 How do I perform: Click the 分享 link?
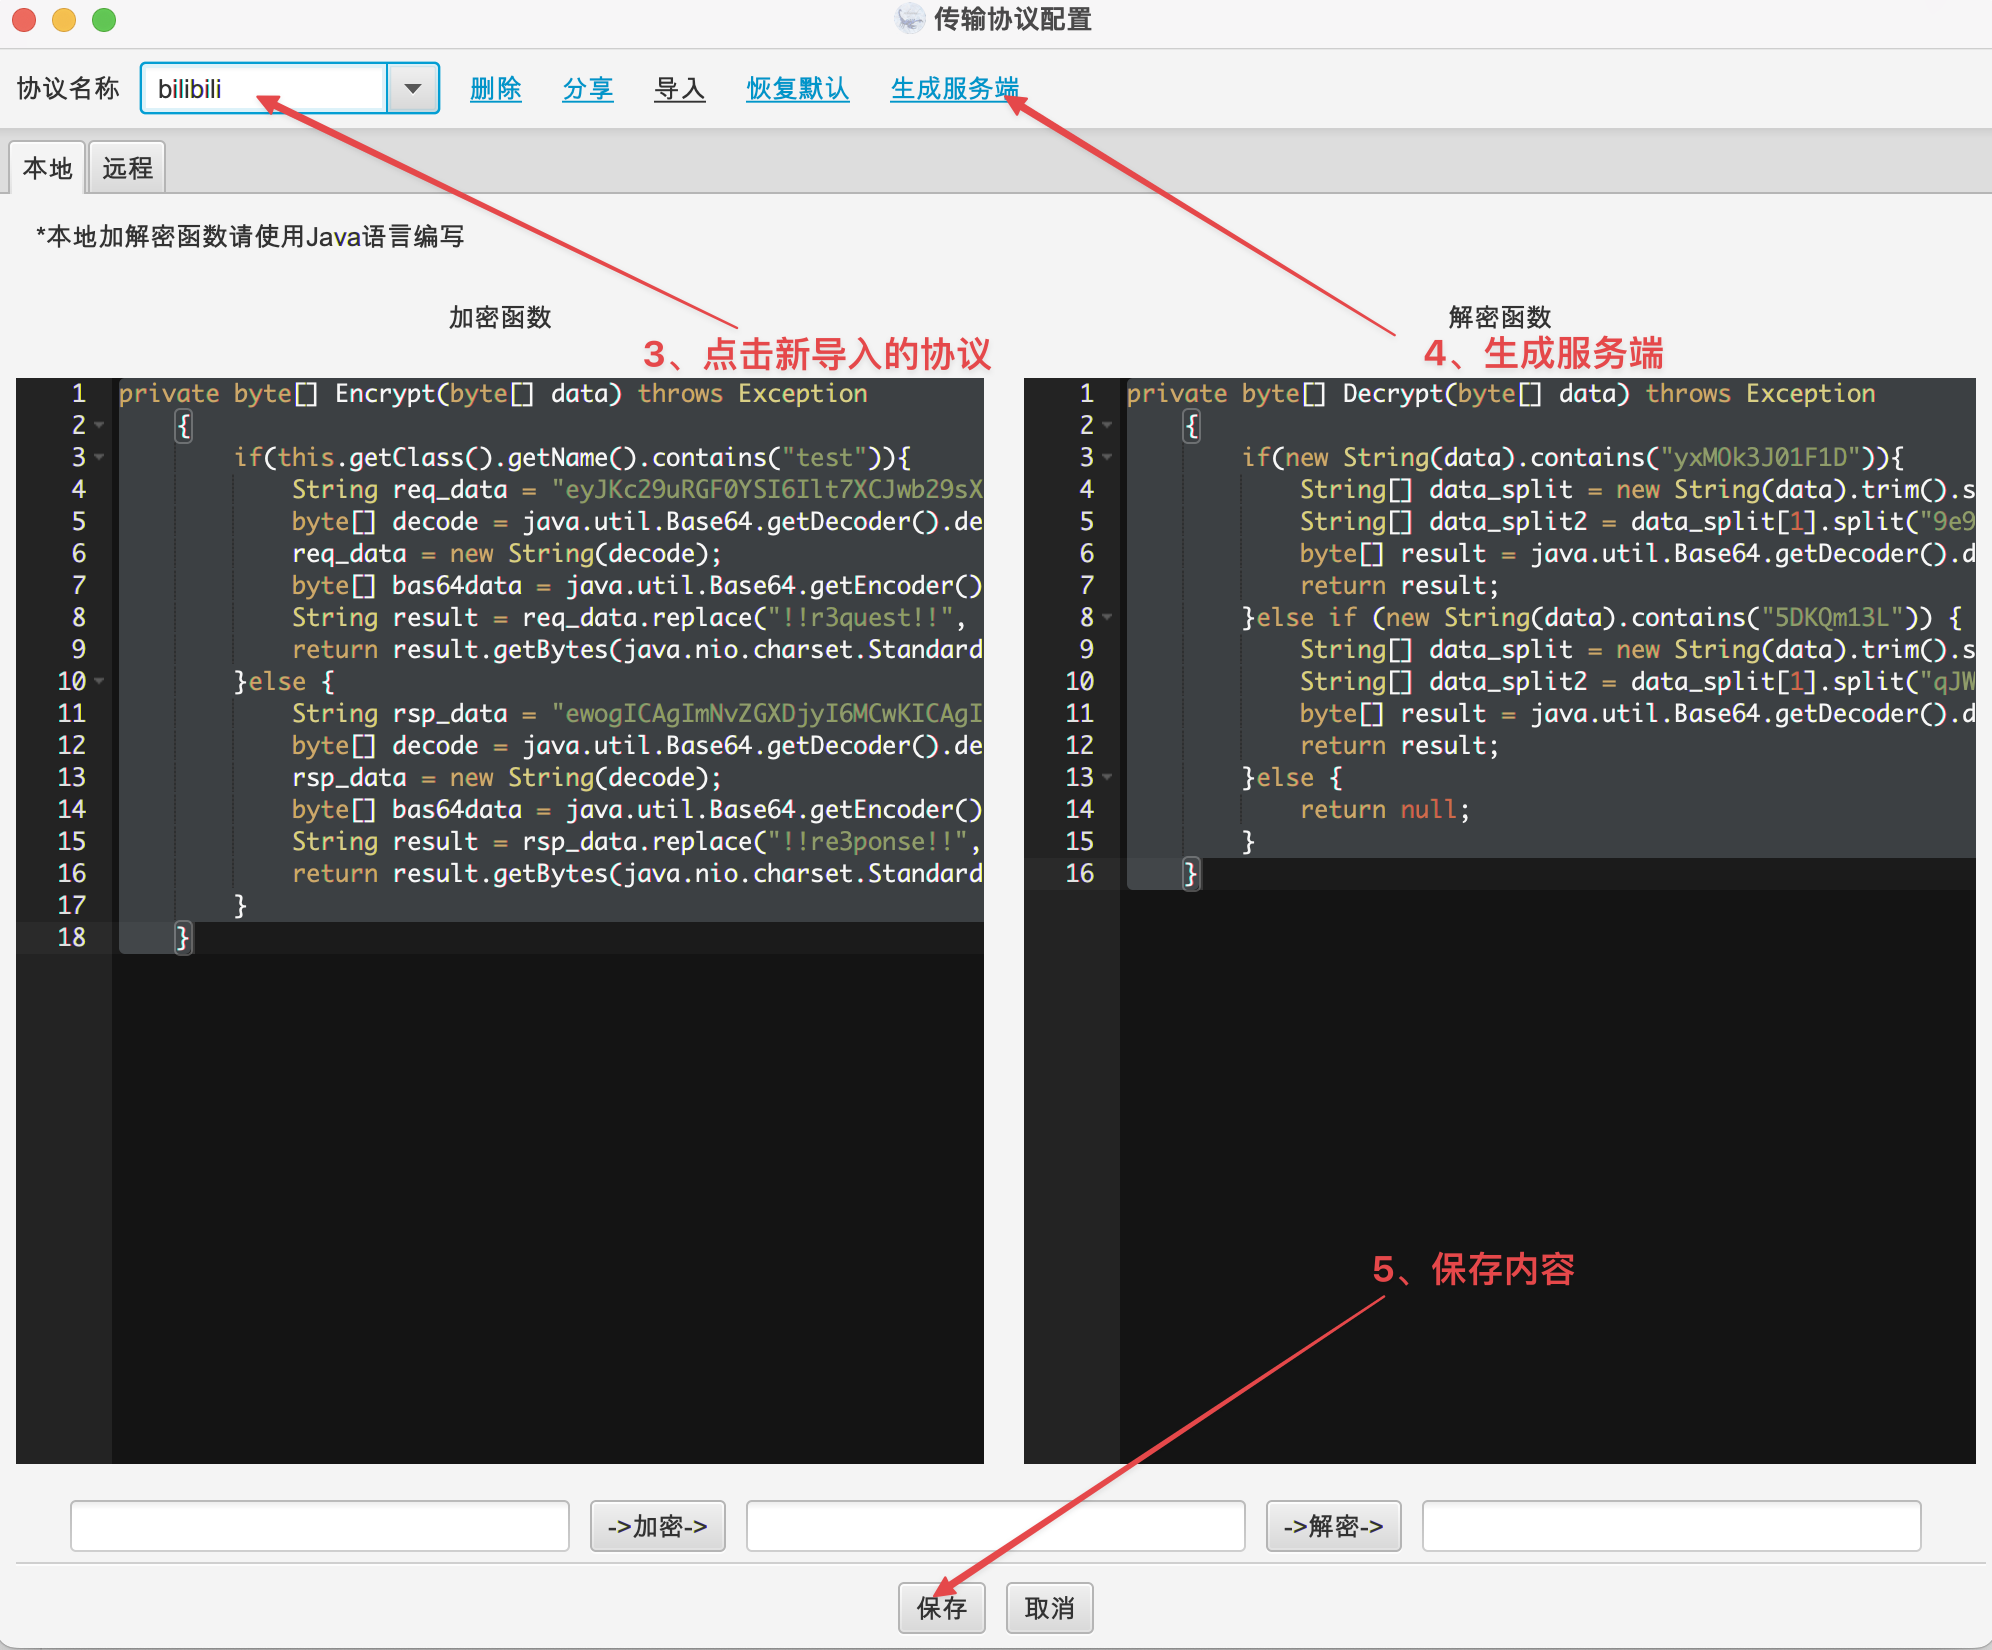587,89
